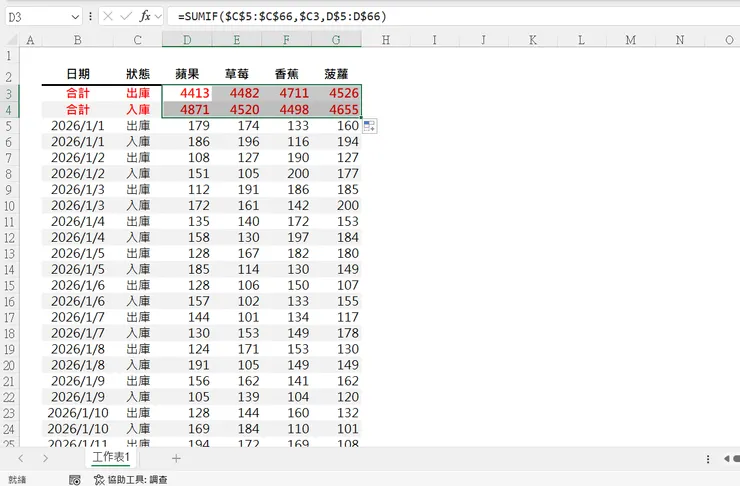The height and width of the screenshot is (486, 740).
Task: Select cell D20 showing 191
Action: pyautogui.click(x=187, y=365)
